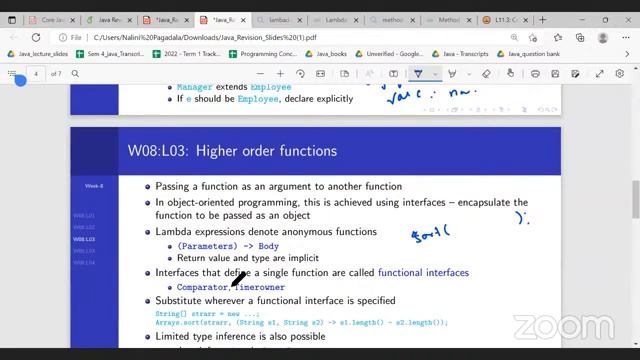The width and height of the screenshot is (640, 360).
Task: Select the Draw pen tool
Action: pyautogui.click(x=418, y=74)
